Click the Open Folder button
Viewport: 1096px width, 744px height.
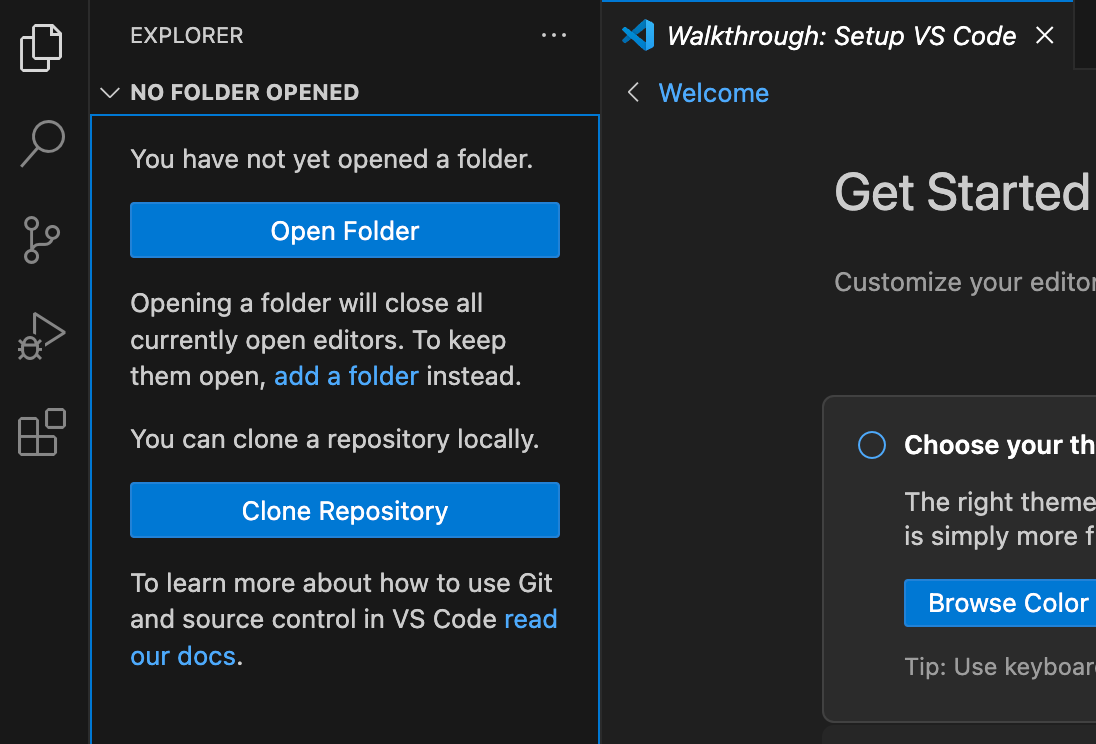pyautogui.click(x=345, y=230)
